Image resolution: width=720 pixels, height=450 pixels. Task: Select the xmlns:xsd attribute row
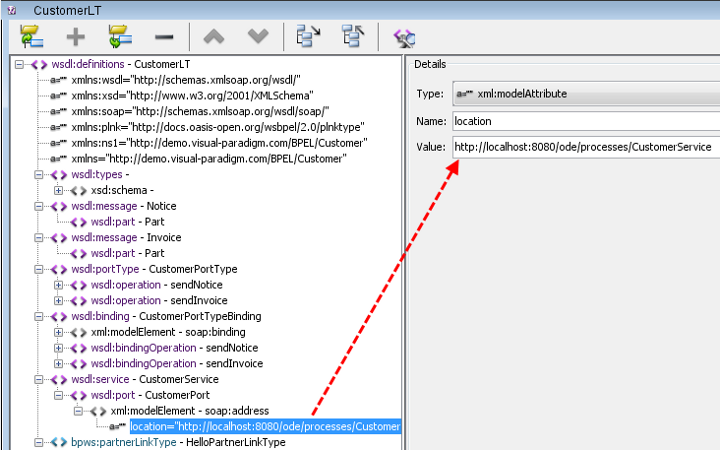point(192,96)
